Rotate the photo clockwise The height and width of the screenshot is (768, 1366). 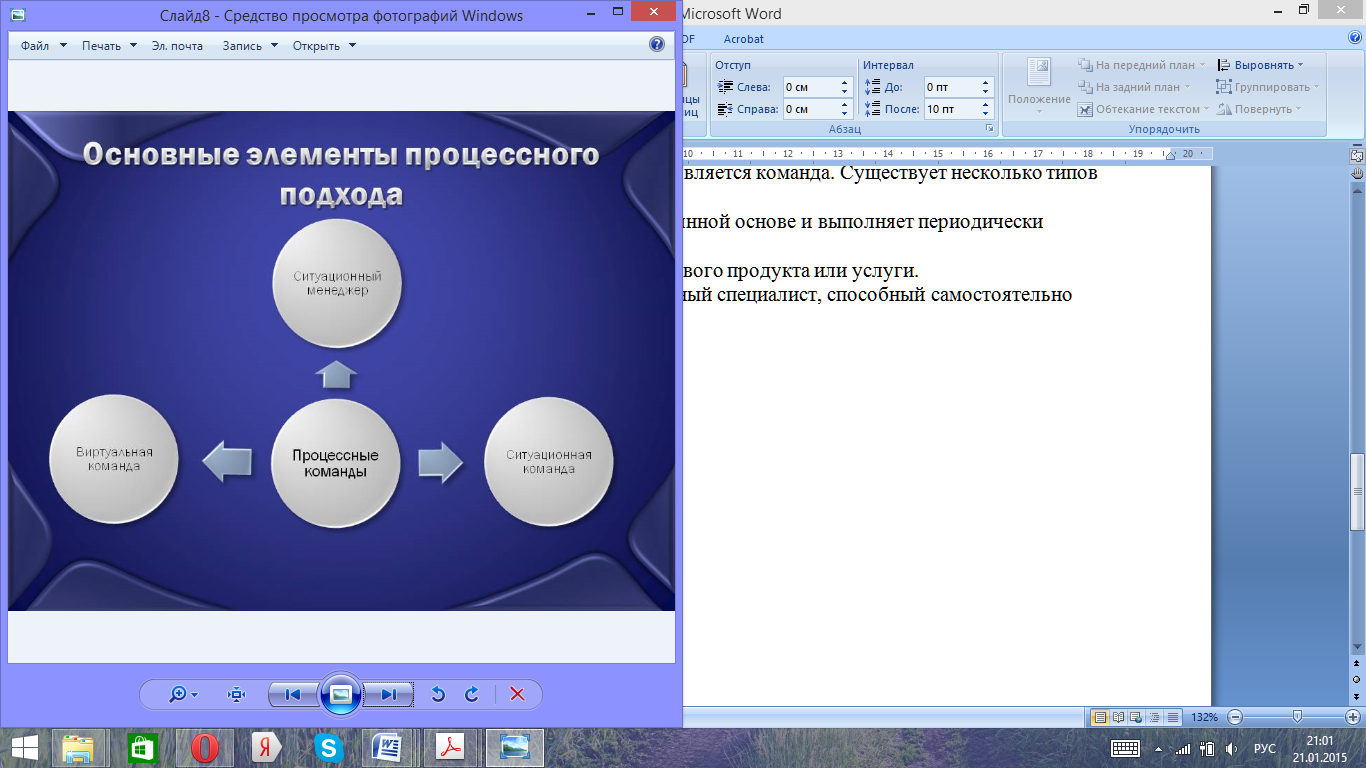[x=472, y=694]
